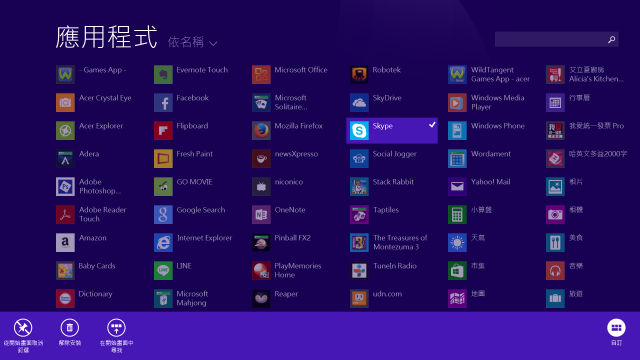Image resolution: width=640 pixels, height=360 pixels.
Task: Open the 相片 photos tile
Action: pyautogui.click(x=555, y=187)
